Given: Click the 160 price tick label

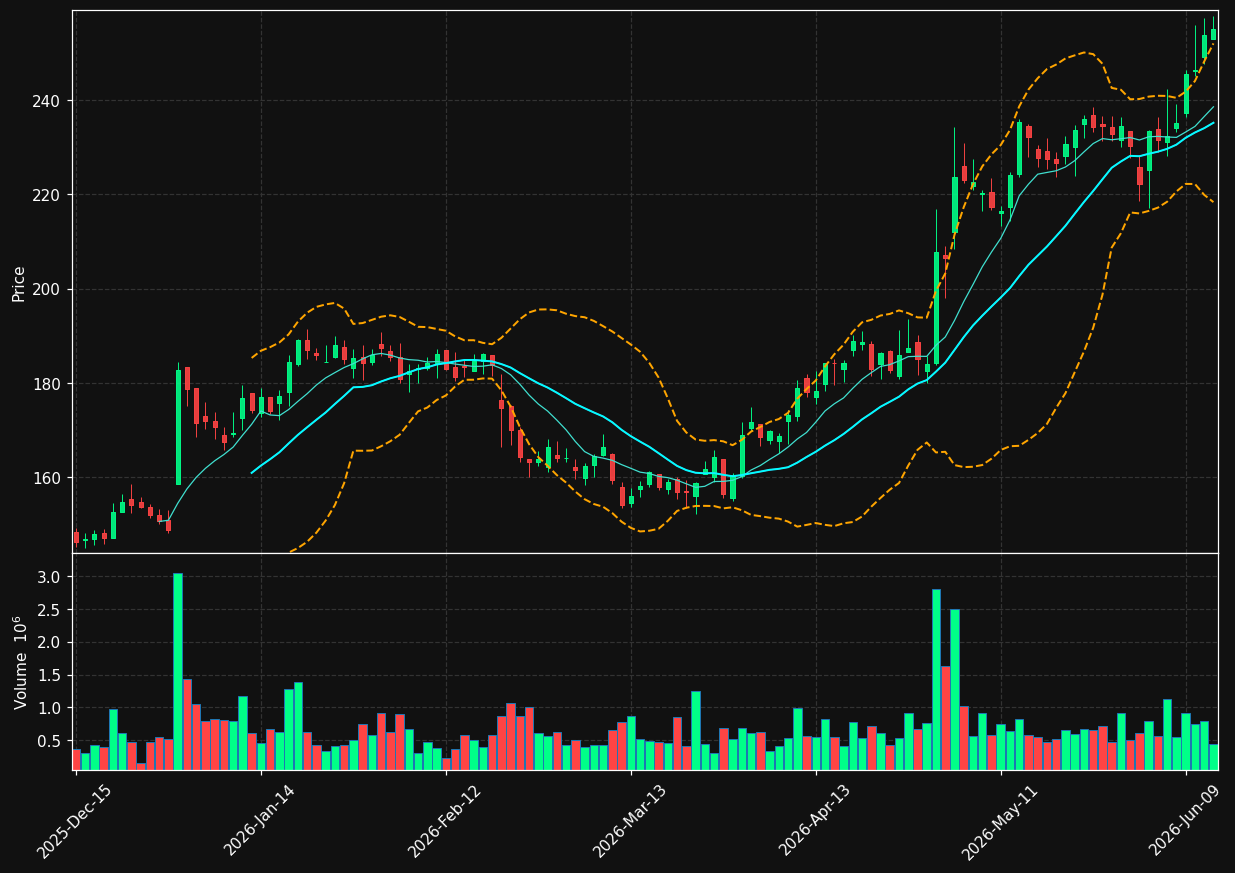Looking at the screenshot, I should [x=49, y=478].
